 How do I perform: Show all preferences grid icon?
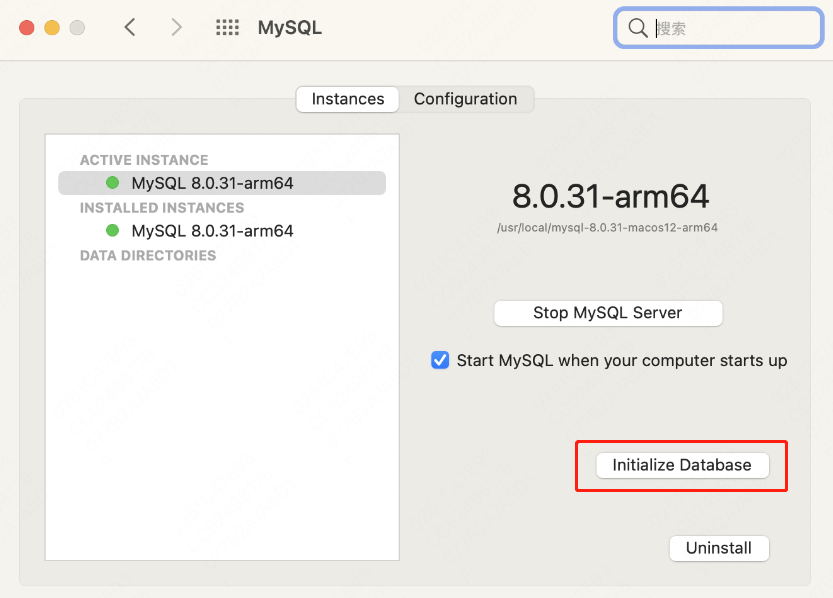(x=227, y=27)
